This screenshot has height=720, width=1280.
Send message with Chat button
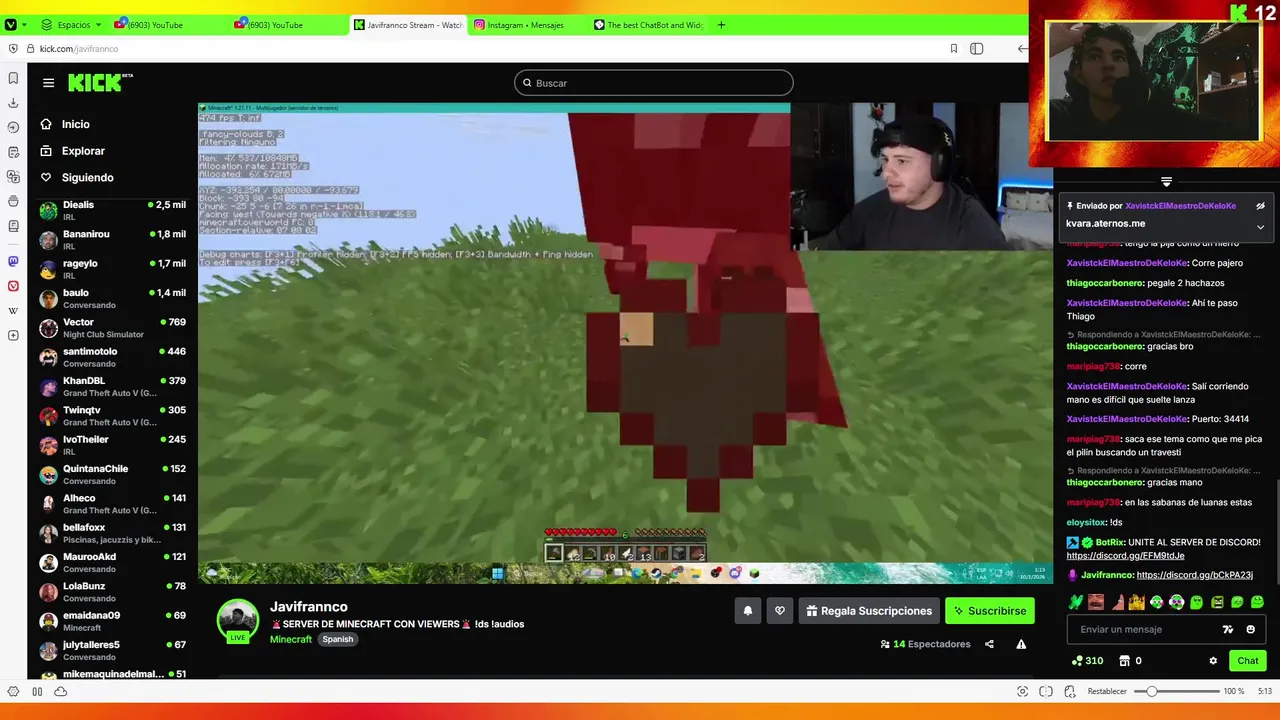[1248, 660]
